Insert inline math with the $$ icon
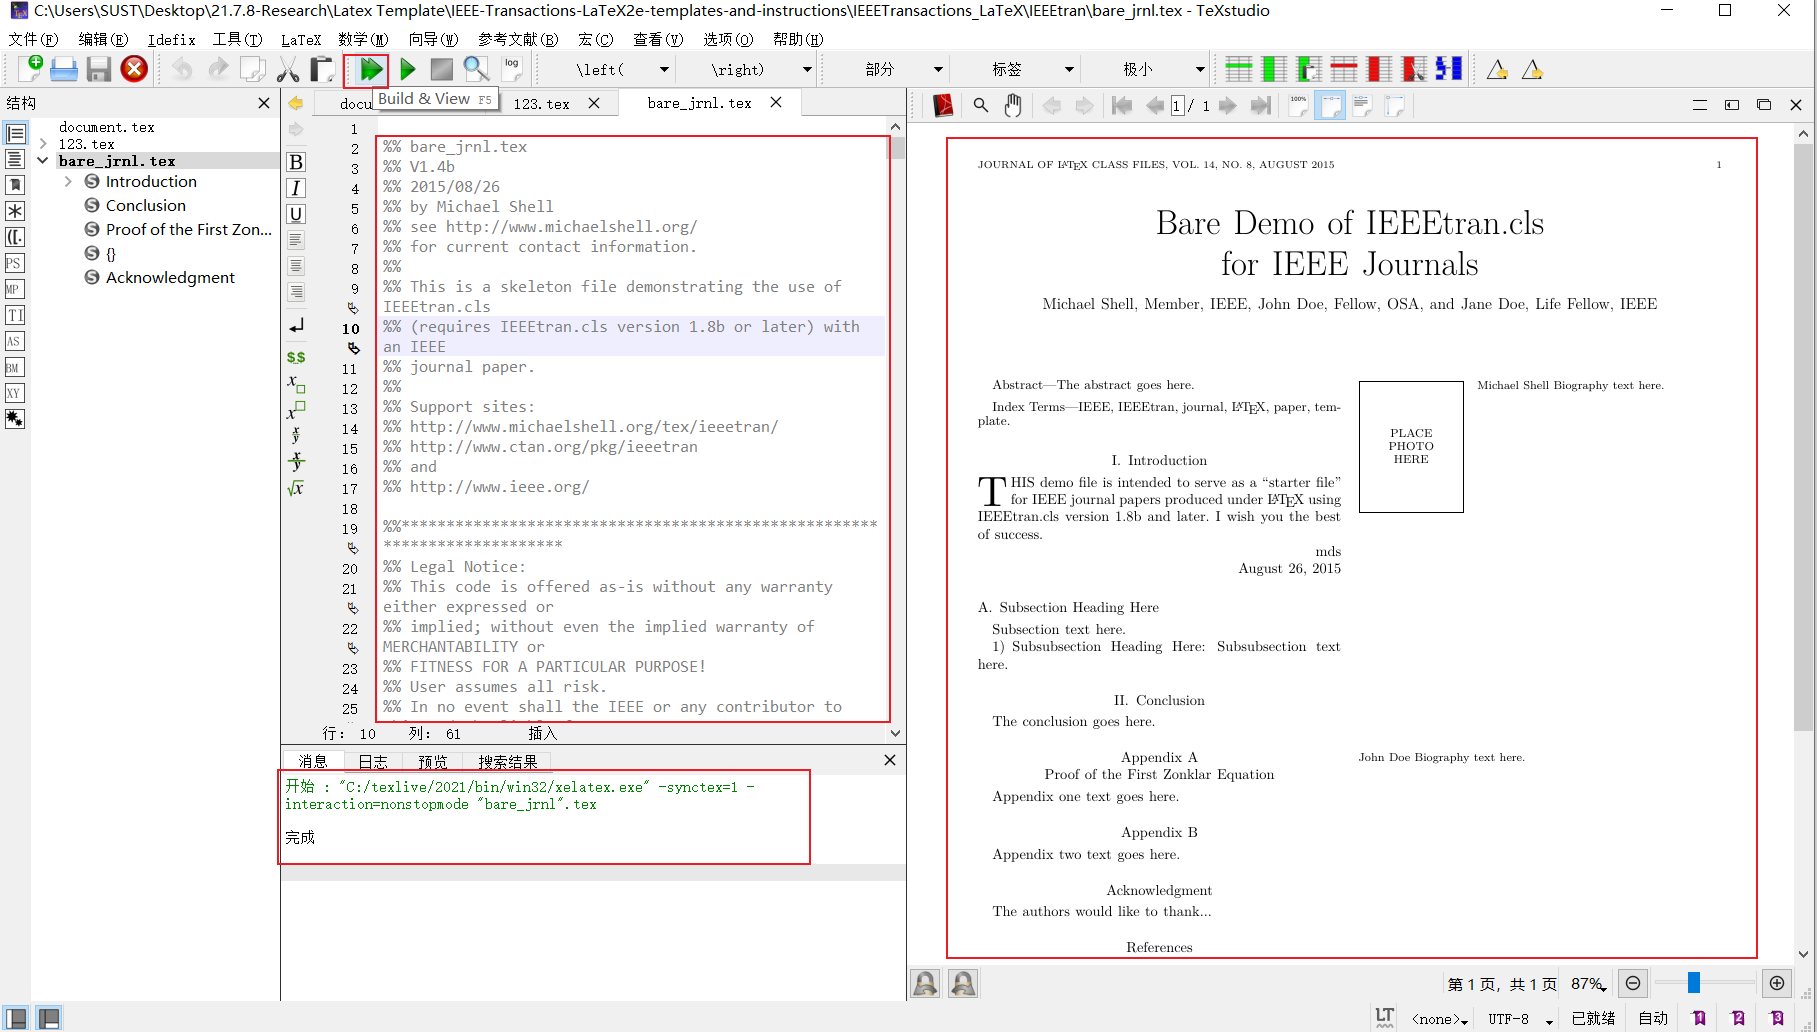The height and width of the screenshot is (1032, 1817). [x=295, y=356]
